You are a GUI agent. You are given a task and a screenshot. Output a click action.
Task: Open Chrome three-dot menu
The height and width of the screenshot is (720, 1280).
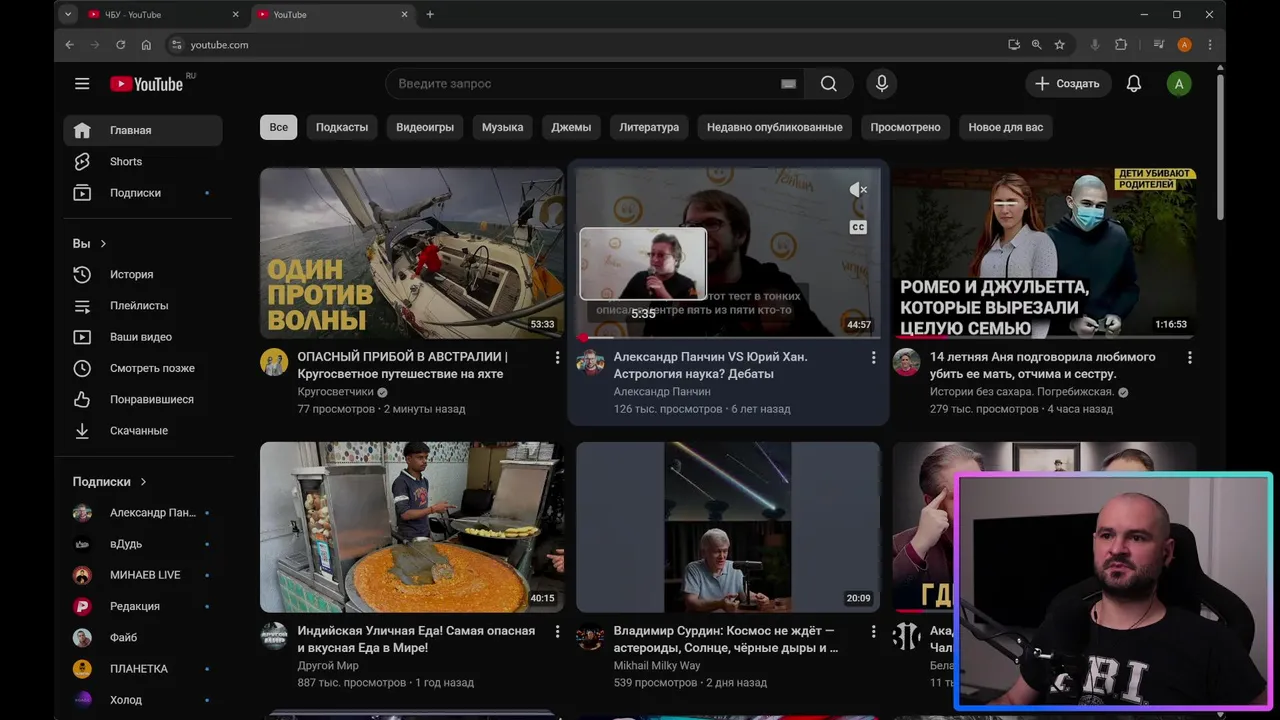point(1210,45)
